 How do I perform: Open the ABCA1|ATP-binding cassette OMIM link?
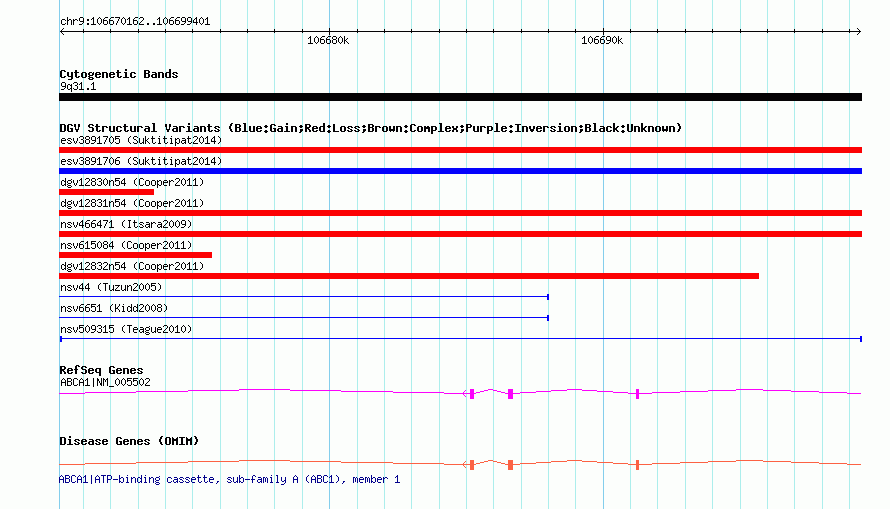coord(229,479)
